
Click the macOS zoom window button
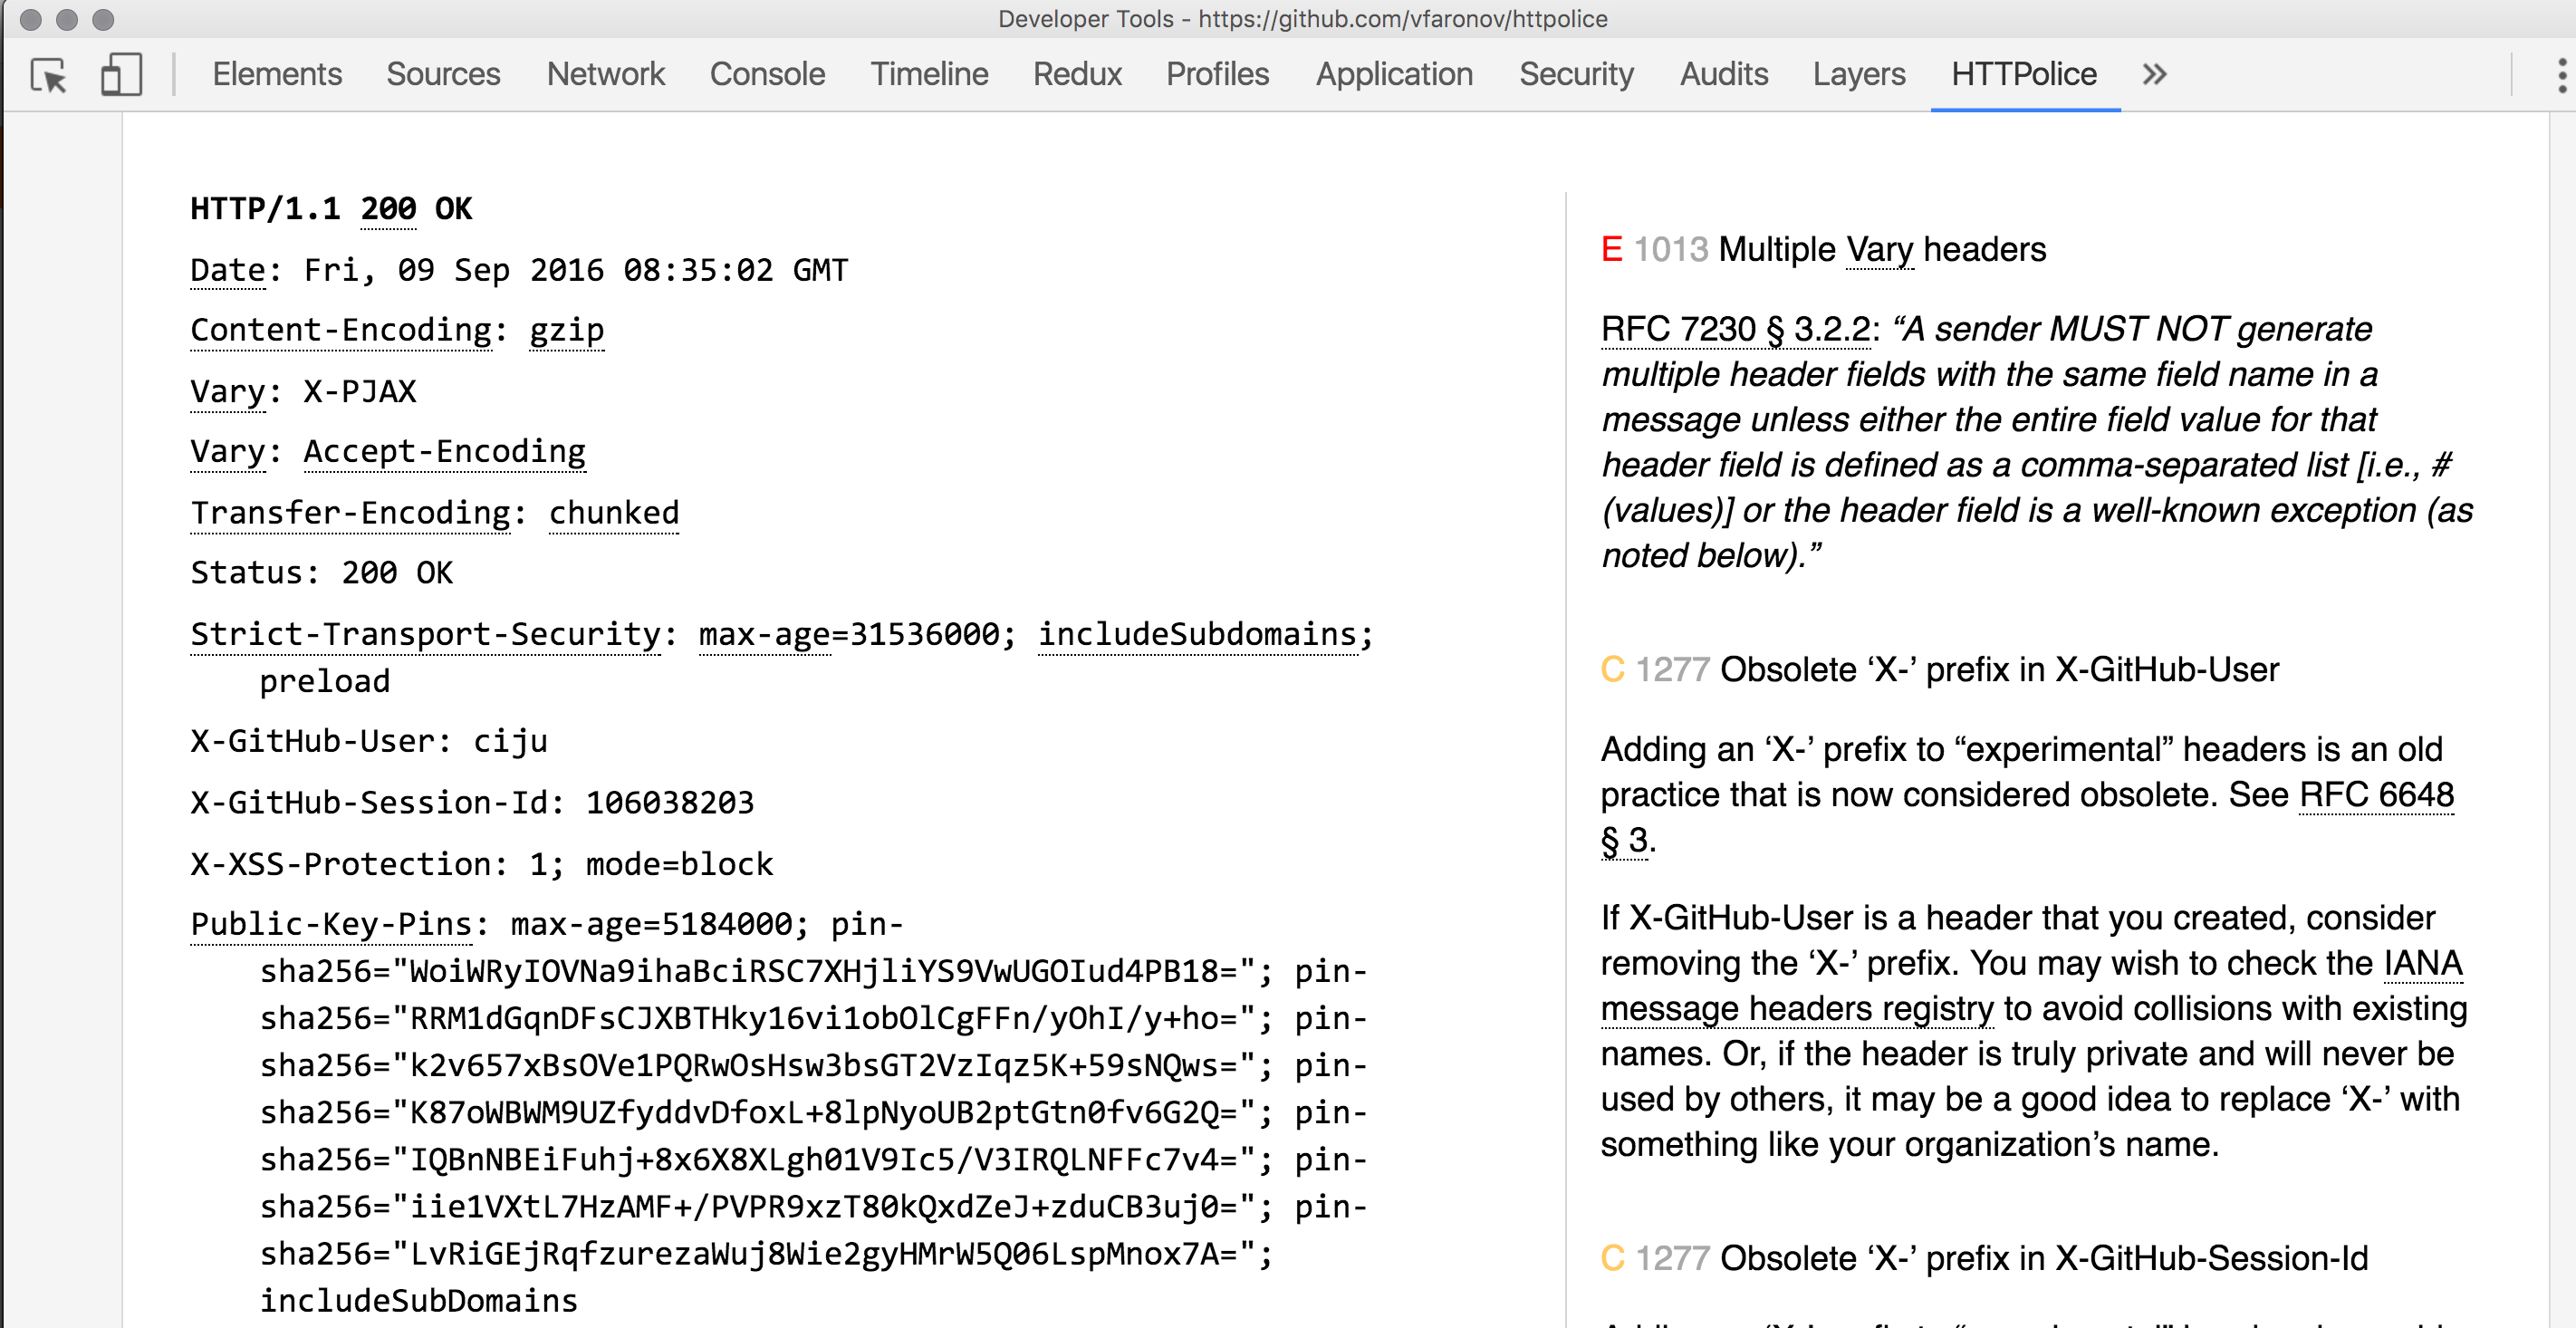(103, 19)
